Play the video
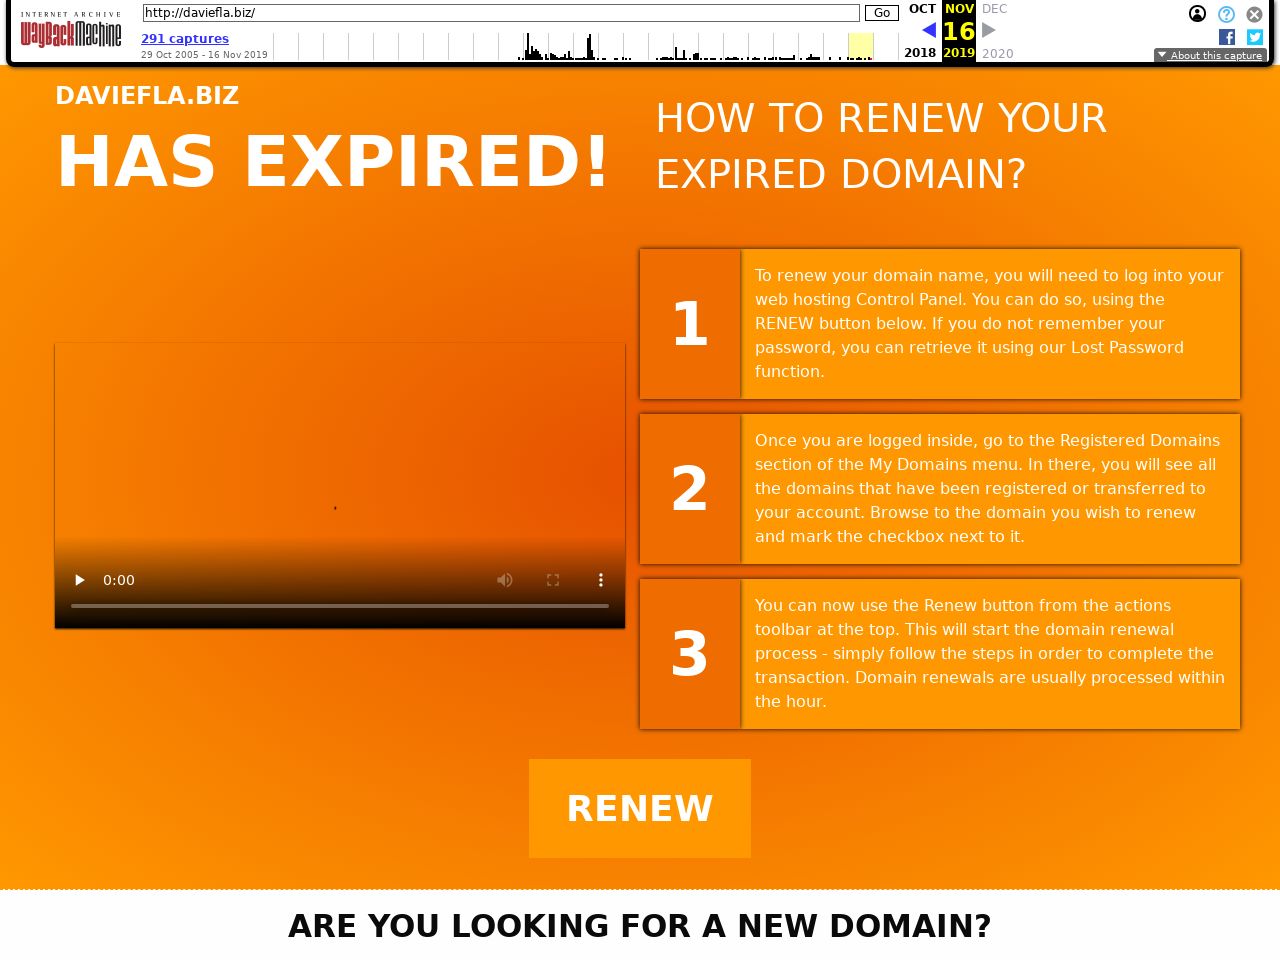Screen dimensions: 1280x960 [80, 580]
